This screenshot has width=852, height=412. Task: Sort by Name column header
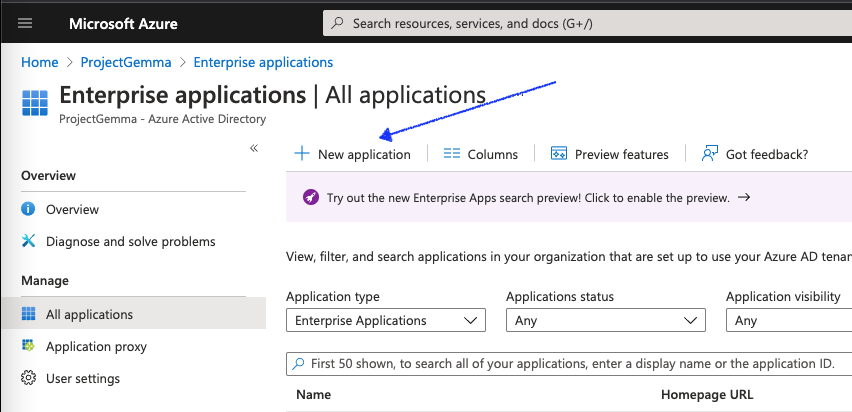pyautogui.click(x=314, y=395)
